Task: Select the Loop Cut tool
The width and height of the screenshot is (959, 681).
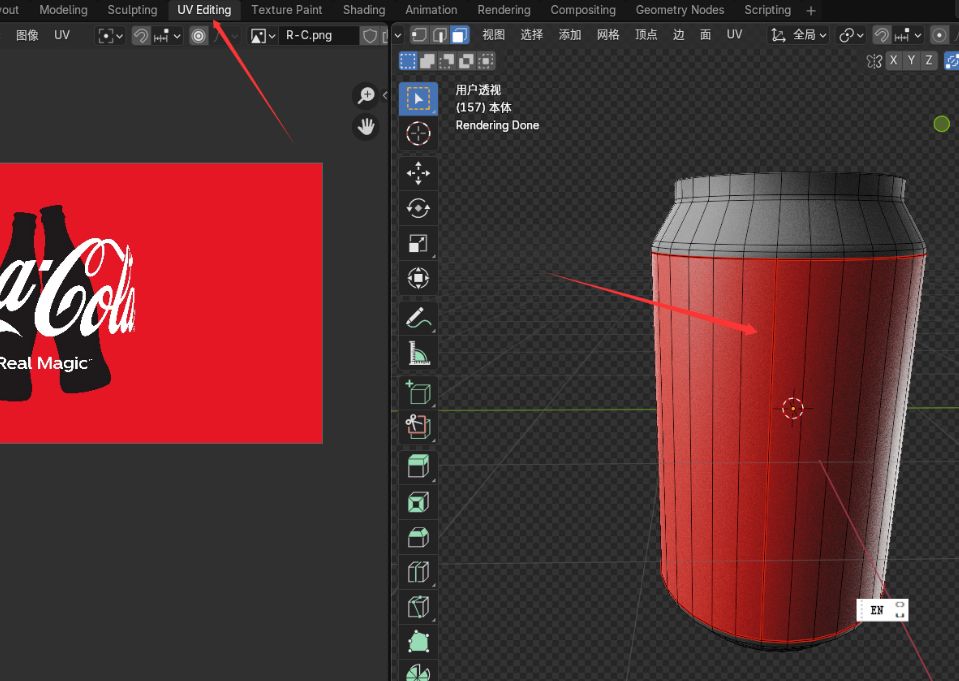Action: (x=418, y=571)
